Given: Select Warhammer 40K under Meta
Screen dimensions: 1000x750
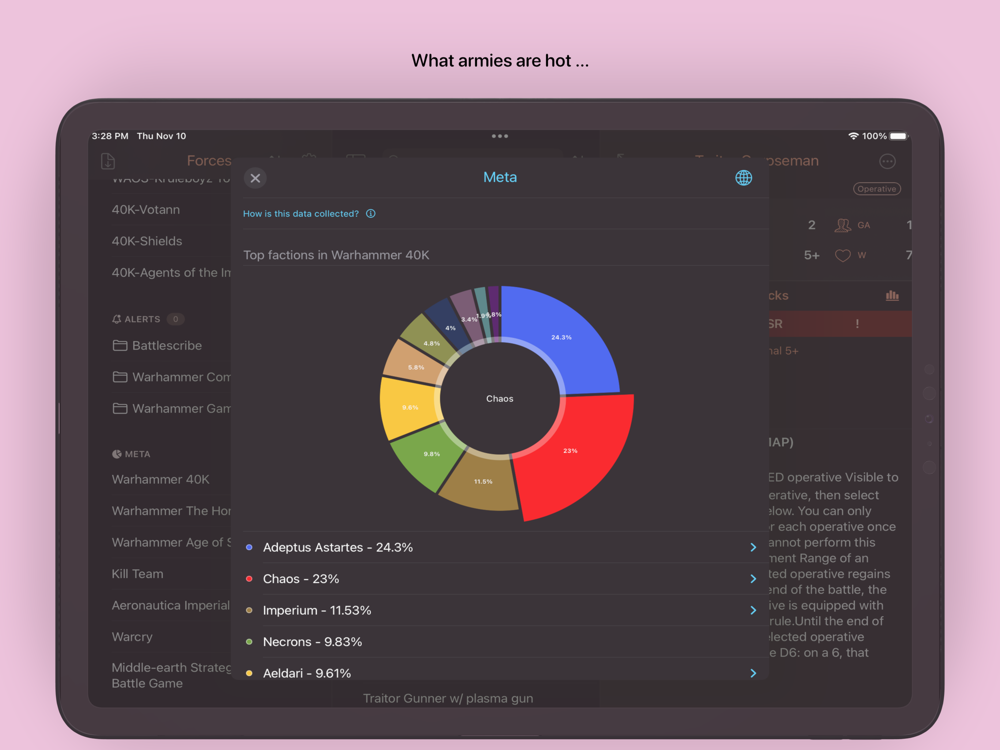Looking at the screenshot, I should pyautogui.click(x=160, y=480).
